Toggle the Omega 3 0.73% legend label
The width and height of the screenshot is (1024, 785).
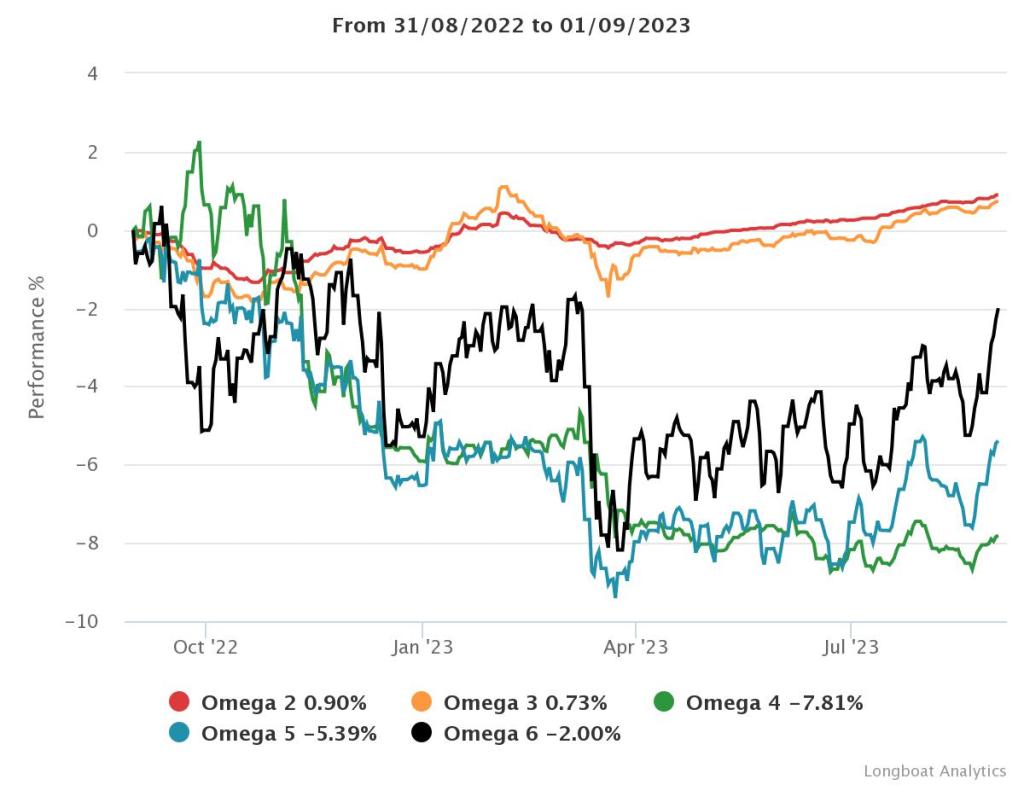click(x=525, y=703)
